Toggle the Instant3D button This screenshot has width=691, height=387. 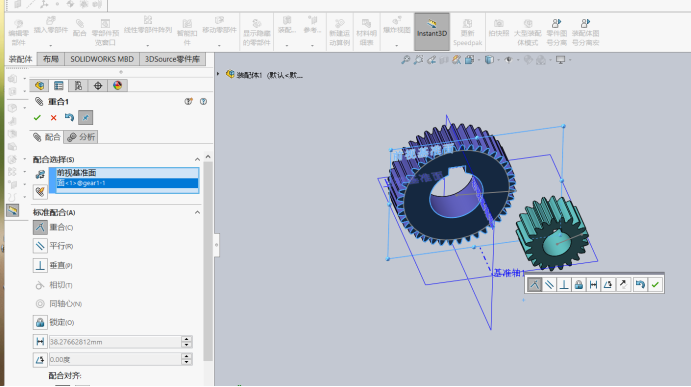[x=432, y=32]
